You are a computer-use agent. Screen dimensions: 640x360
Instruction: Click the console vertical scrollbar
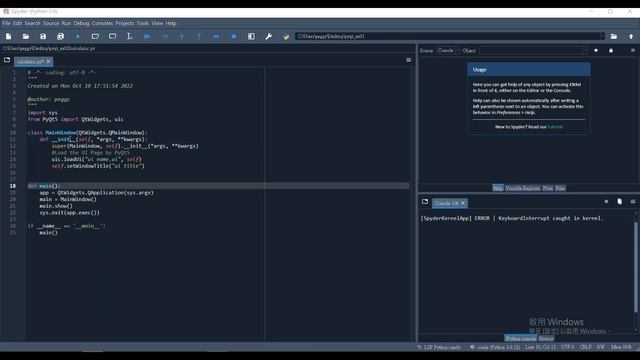coord(636,267)
